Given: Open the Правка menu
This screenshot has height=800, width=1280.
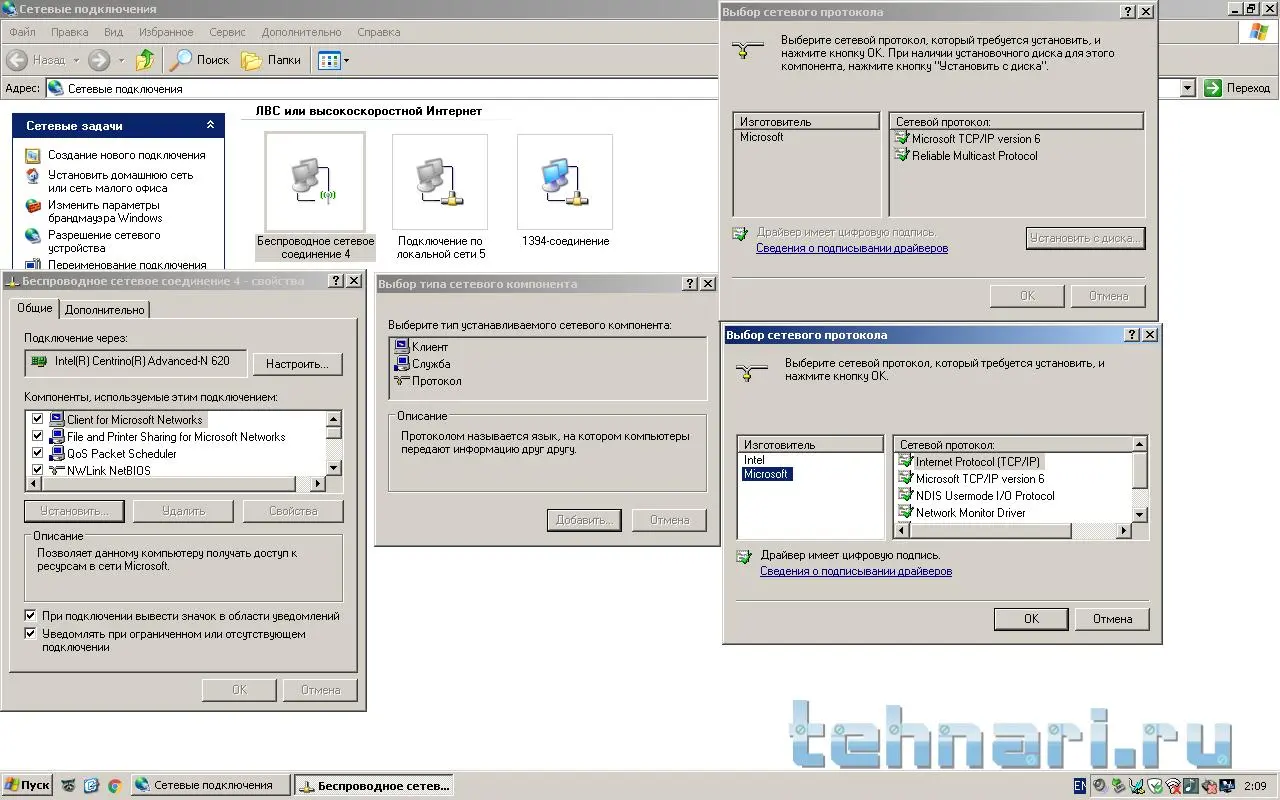Looking at the screenshot, I should click(x=69, y=32).
